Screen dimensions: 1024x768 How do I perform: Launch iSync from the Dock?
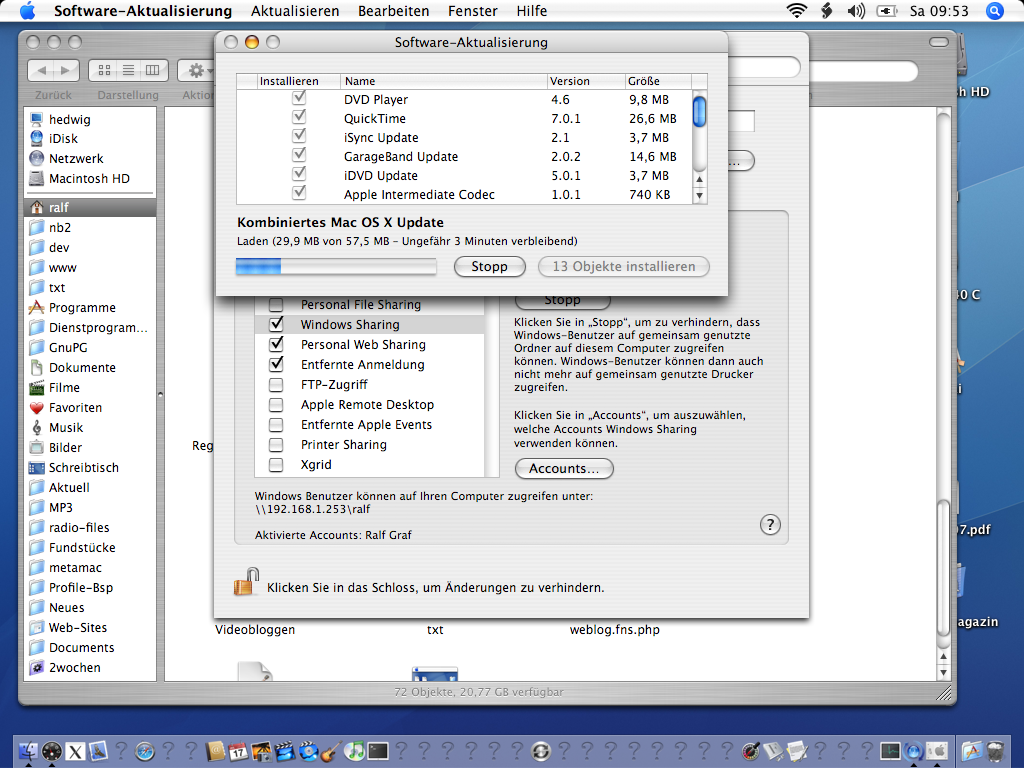541,751
